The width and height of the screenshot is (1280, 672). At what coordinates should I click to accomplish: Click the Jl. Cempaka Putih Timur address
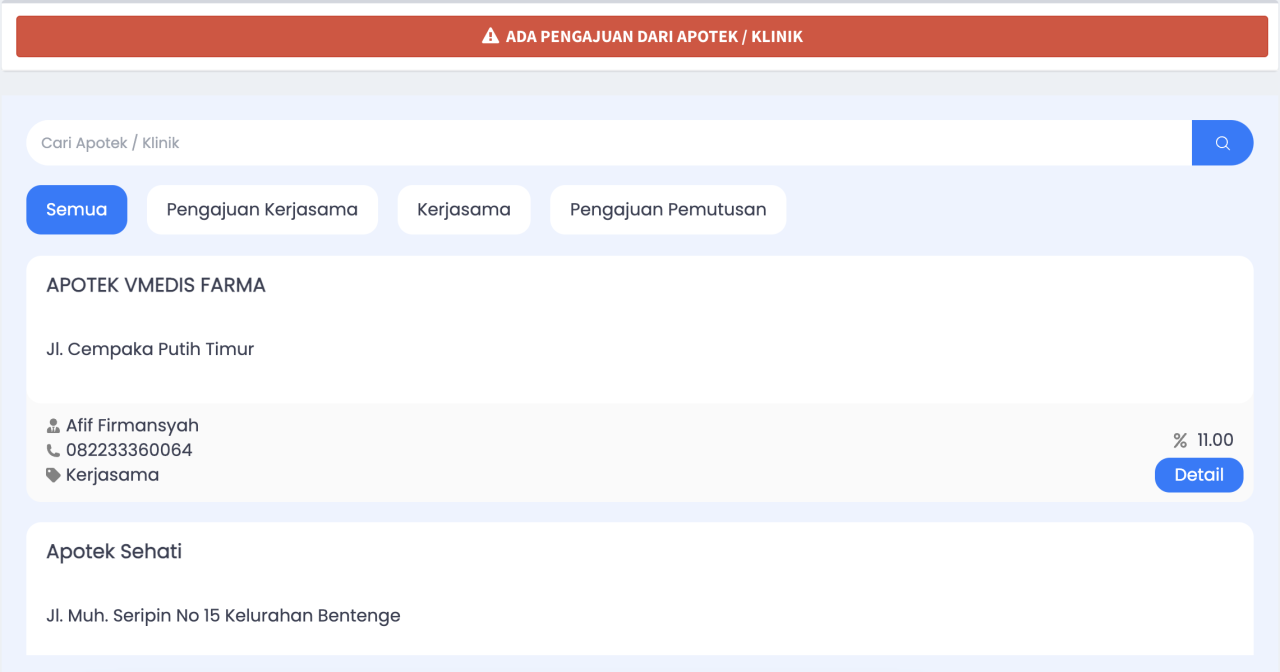point(150,349)
